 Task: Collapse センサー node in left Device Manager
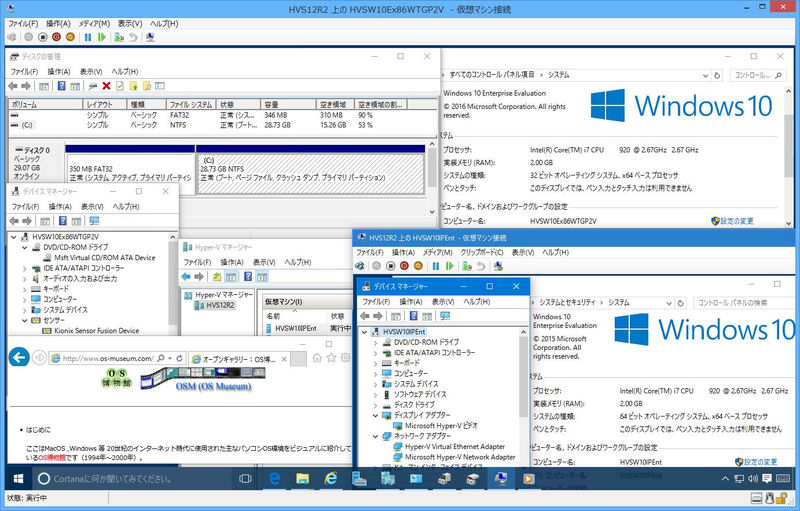pos(24,320)
